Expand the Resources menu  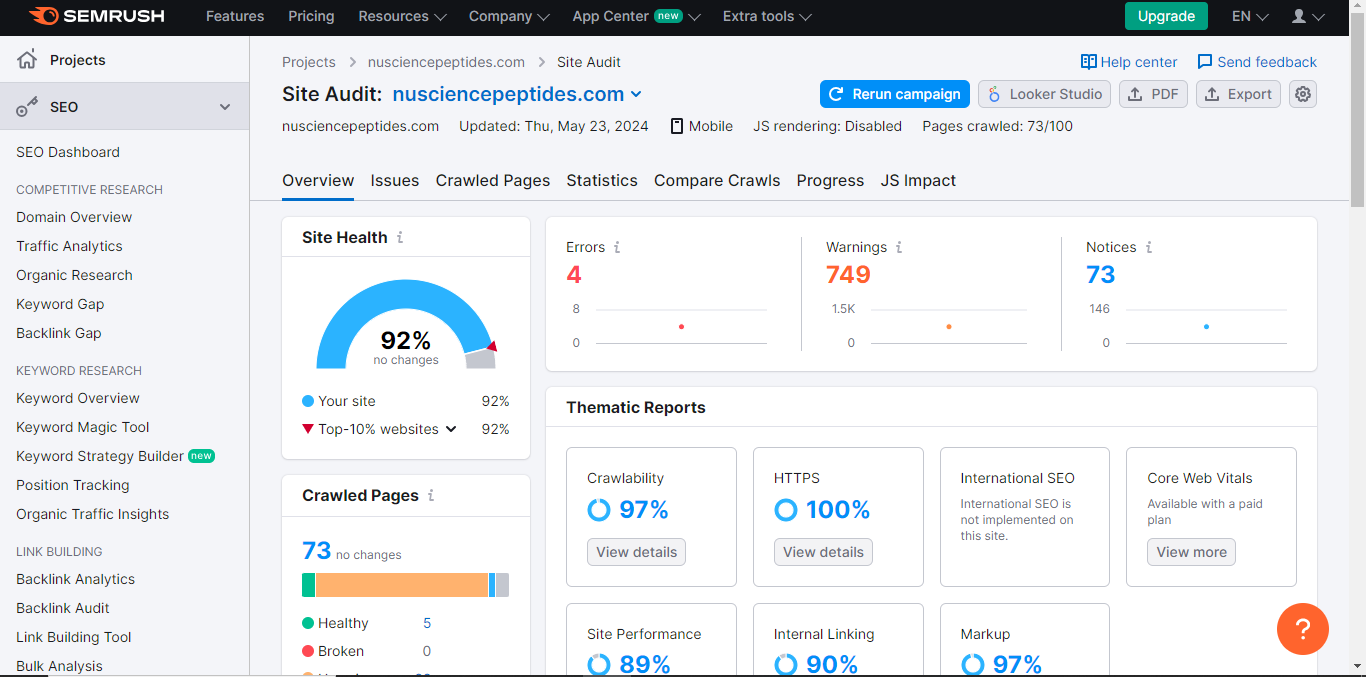click(402, 16)
